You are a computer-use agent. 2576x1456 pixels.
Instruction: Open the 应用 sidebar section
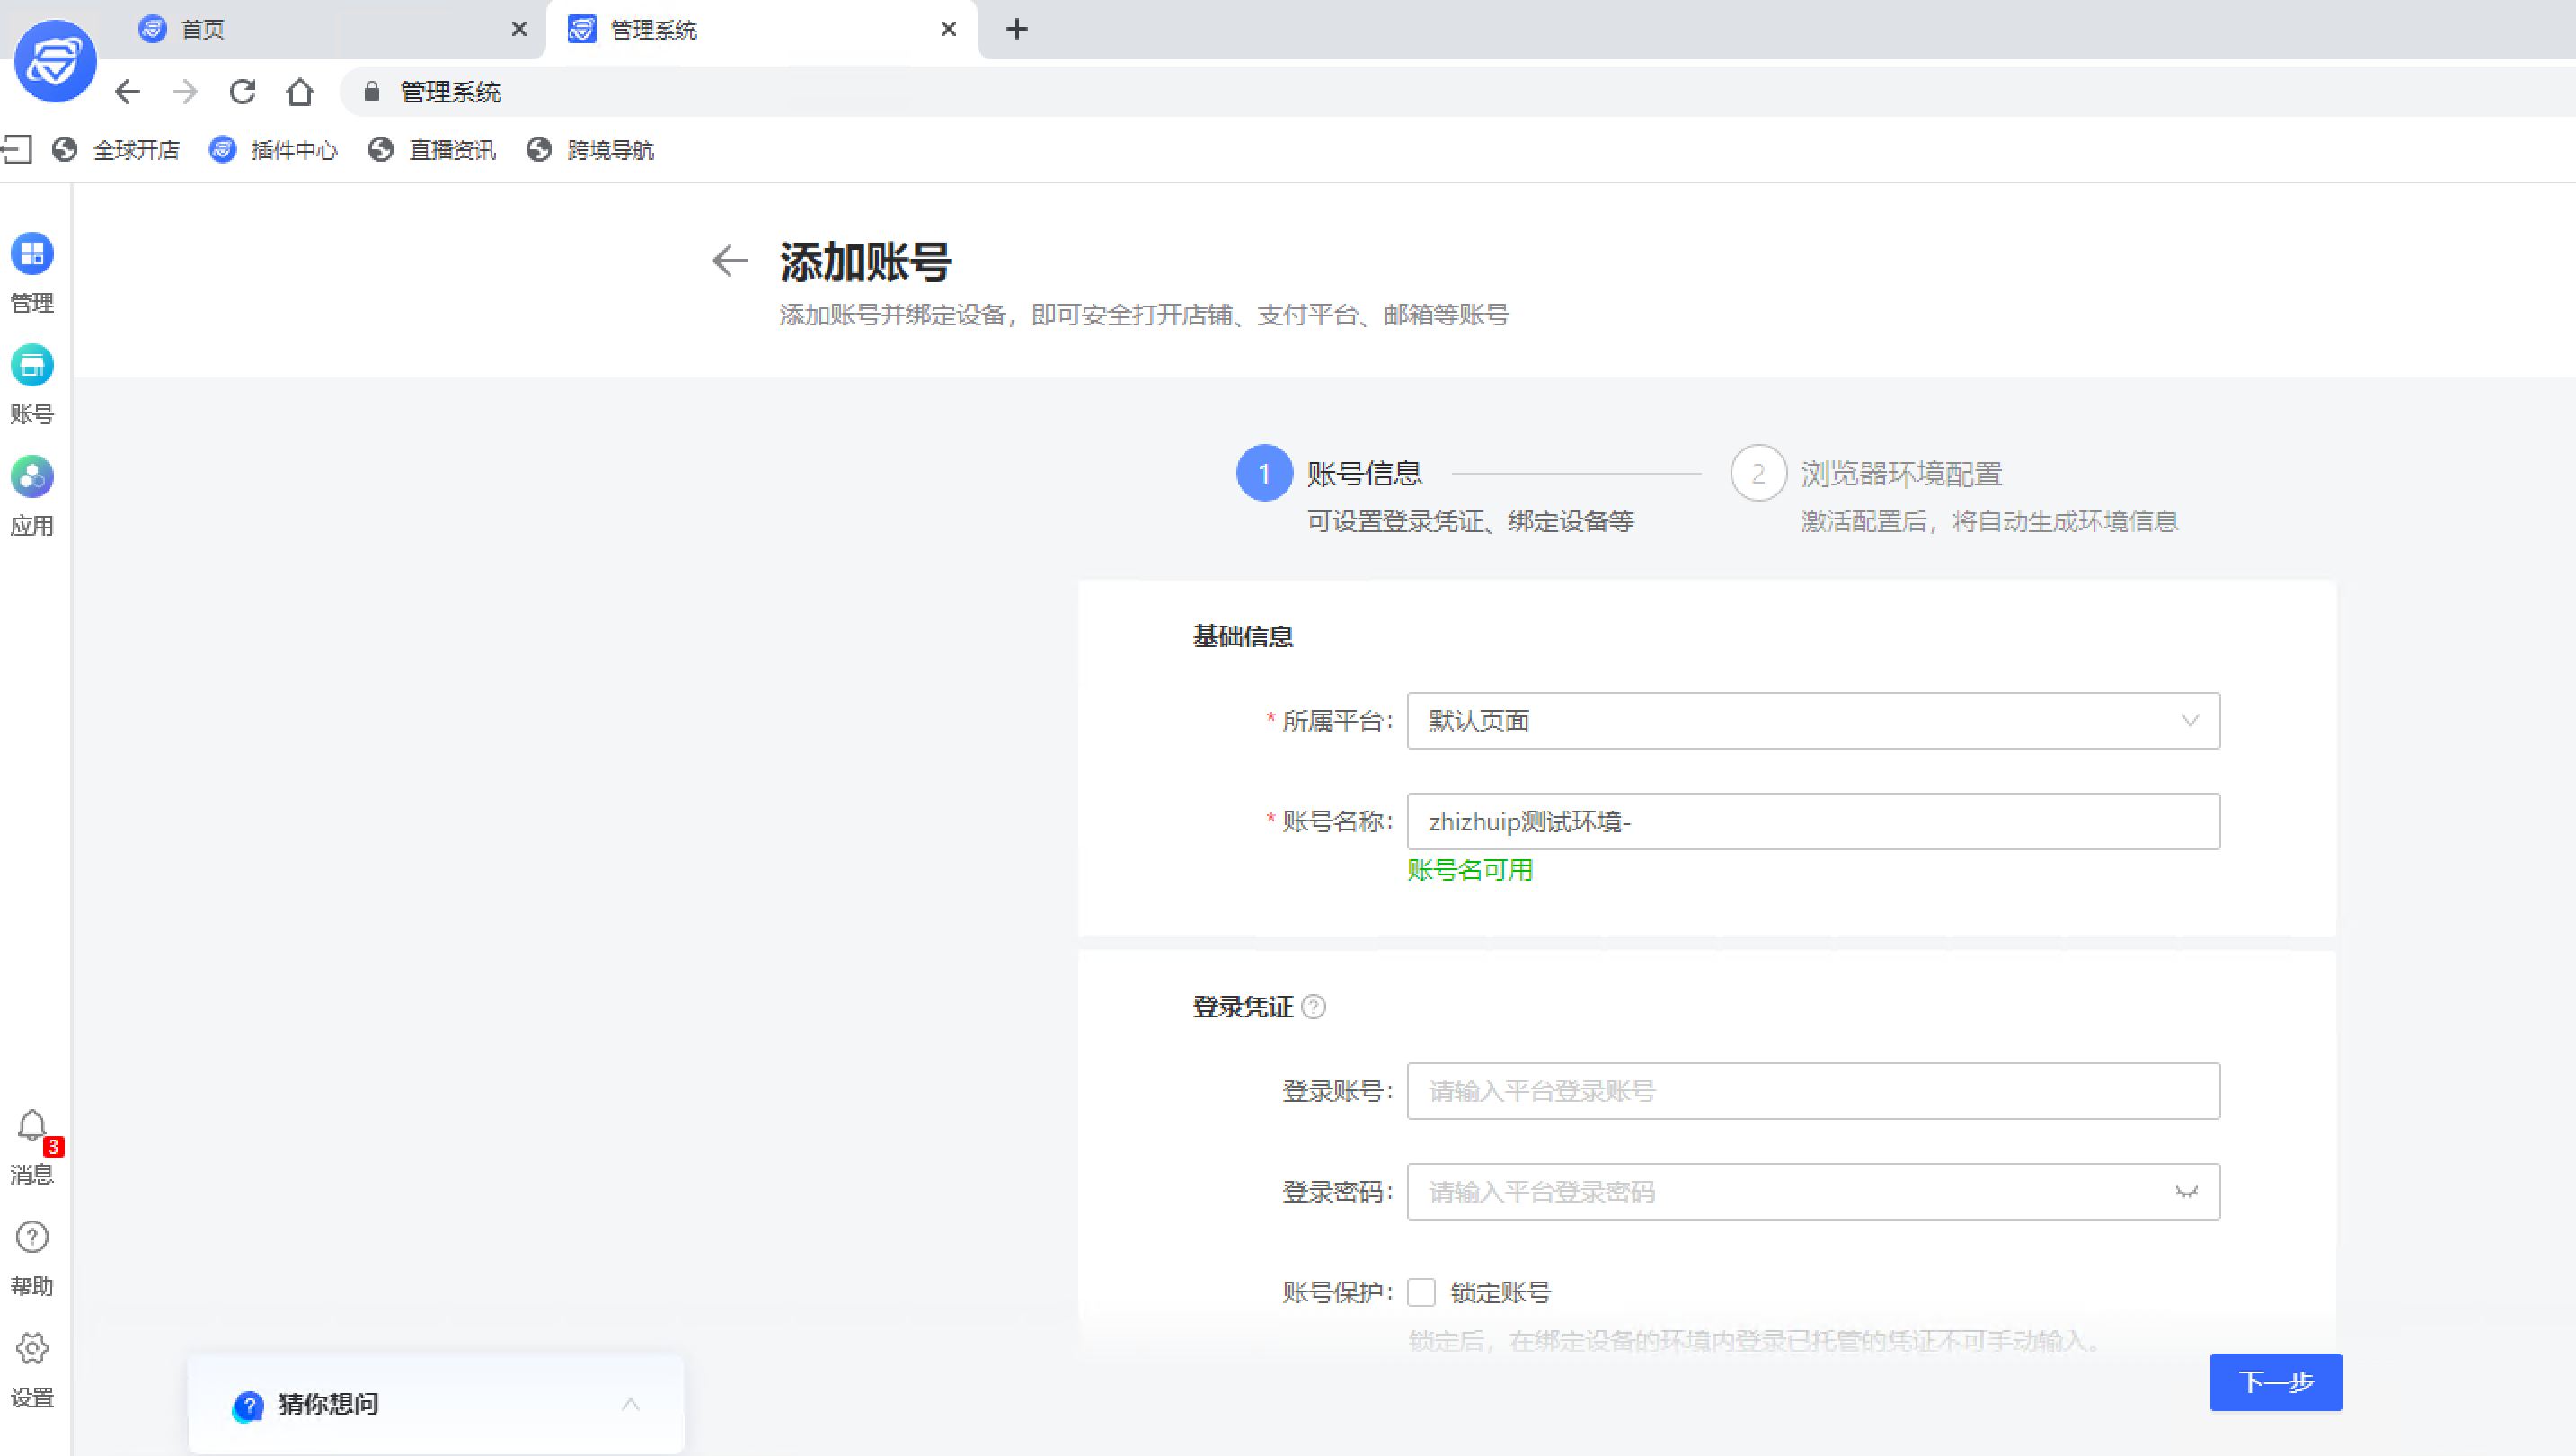click(x=32, y=497)
